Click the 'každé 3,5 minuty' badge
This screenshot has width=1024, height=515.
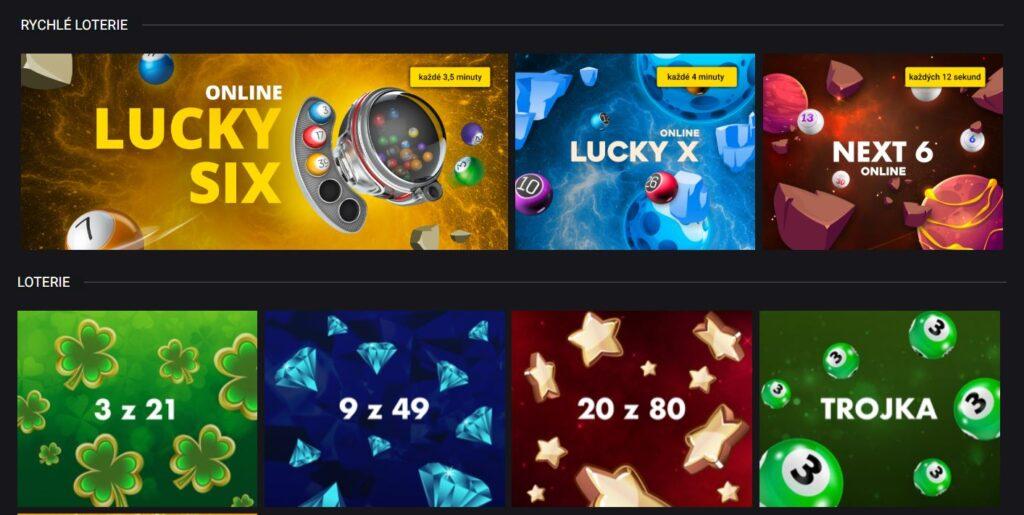[450, 77]
